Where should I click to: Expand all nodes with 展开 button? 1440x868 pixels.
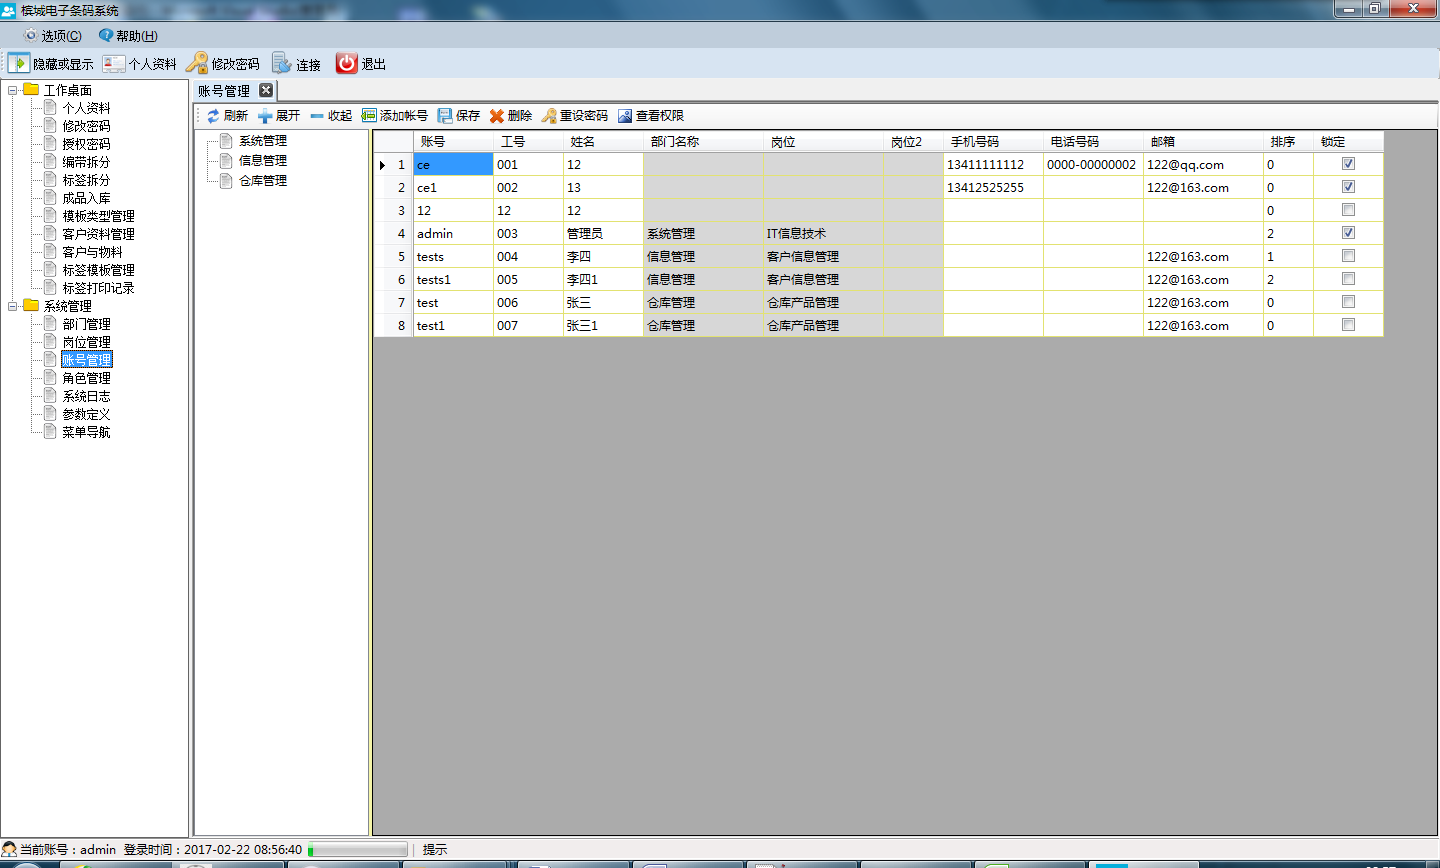(x=279, y=116)
